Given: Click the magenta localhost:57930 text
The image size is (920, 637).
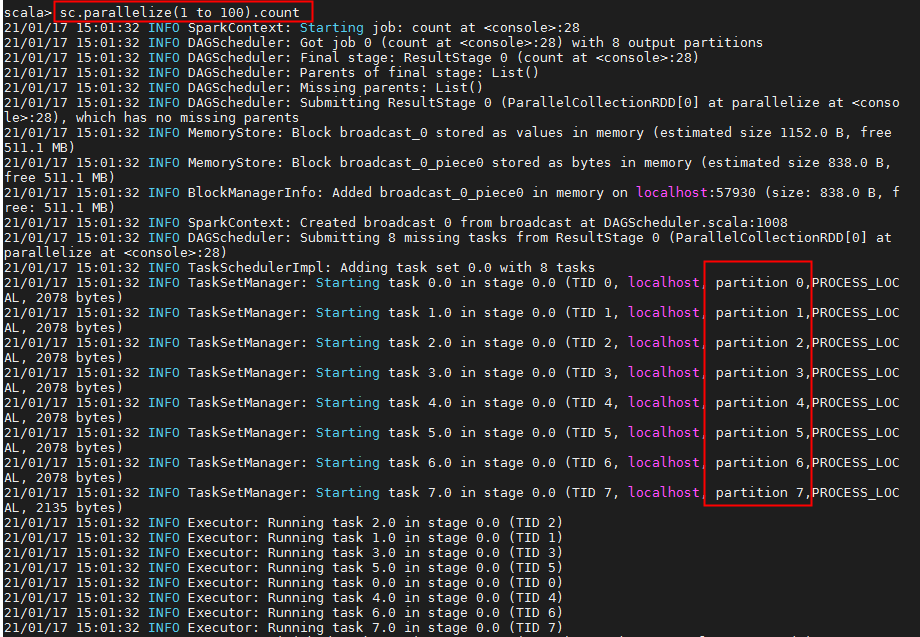Looking at the screenshot, I should (x=696, y=192).
